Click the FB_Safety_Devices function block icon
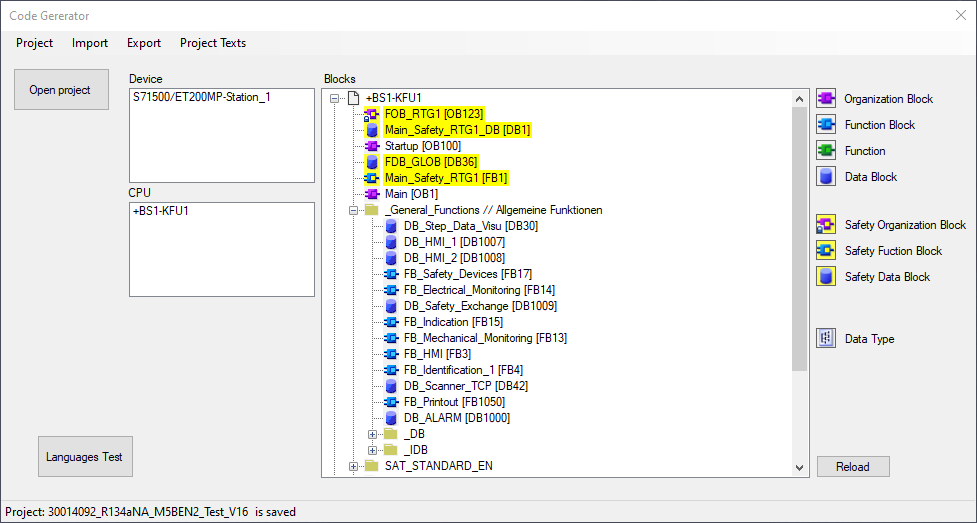The height and width of the screenshot is (523, 977). pyautogui.click(x=391, y=274)
